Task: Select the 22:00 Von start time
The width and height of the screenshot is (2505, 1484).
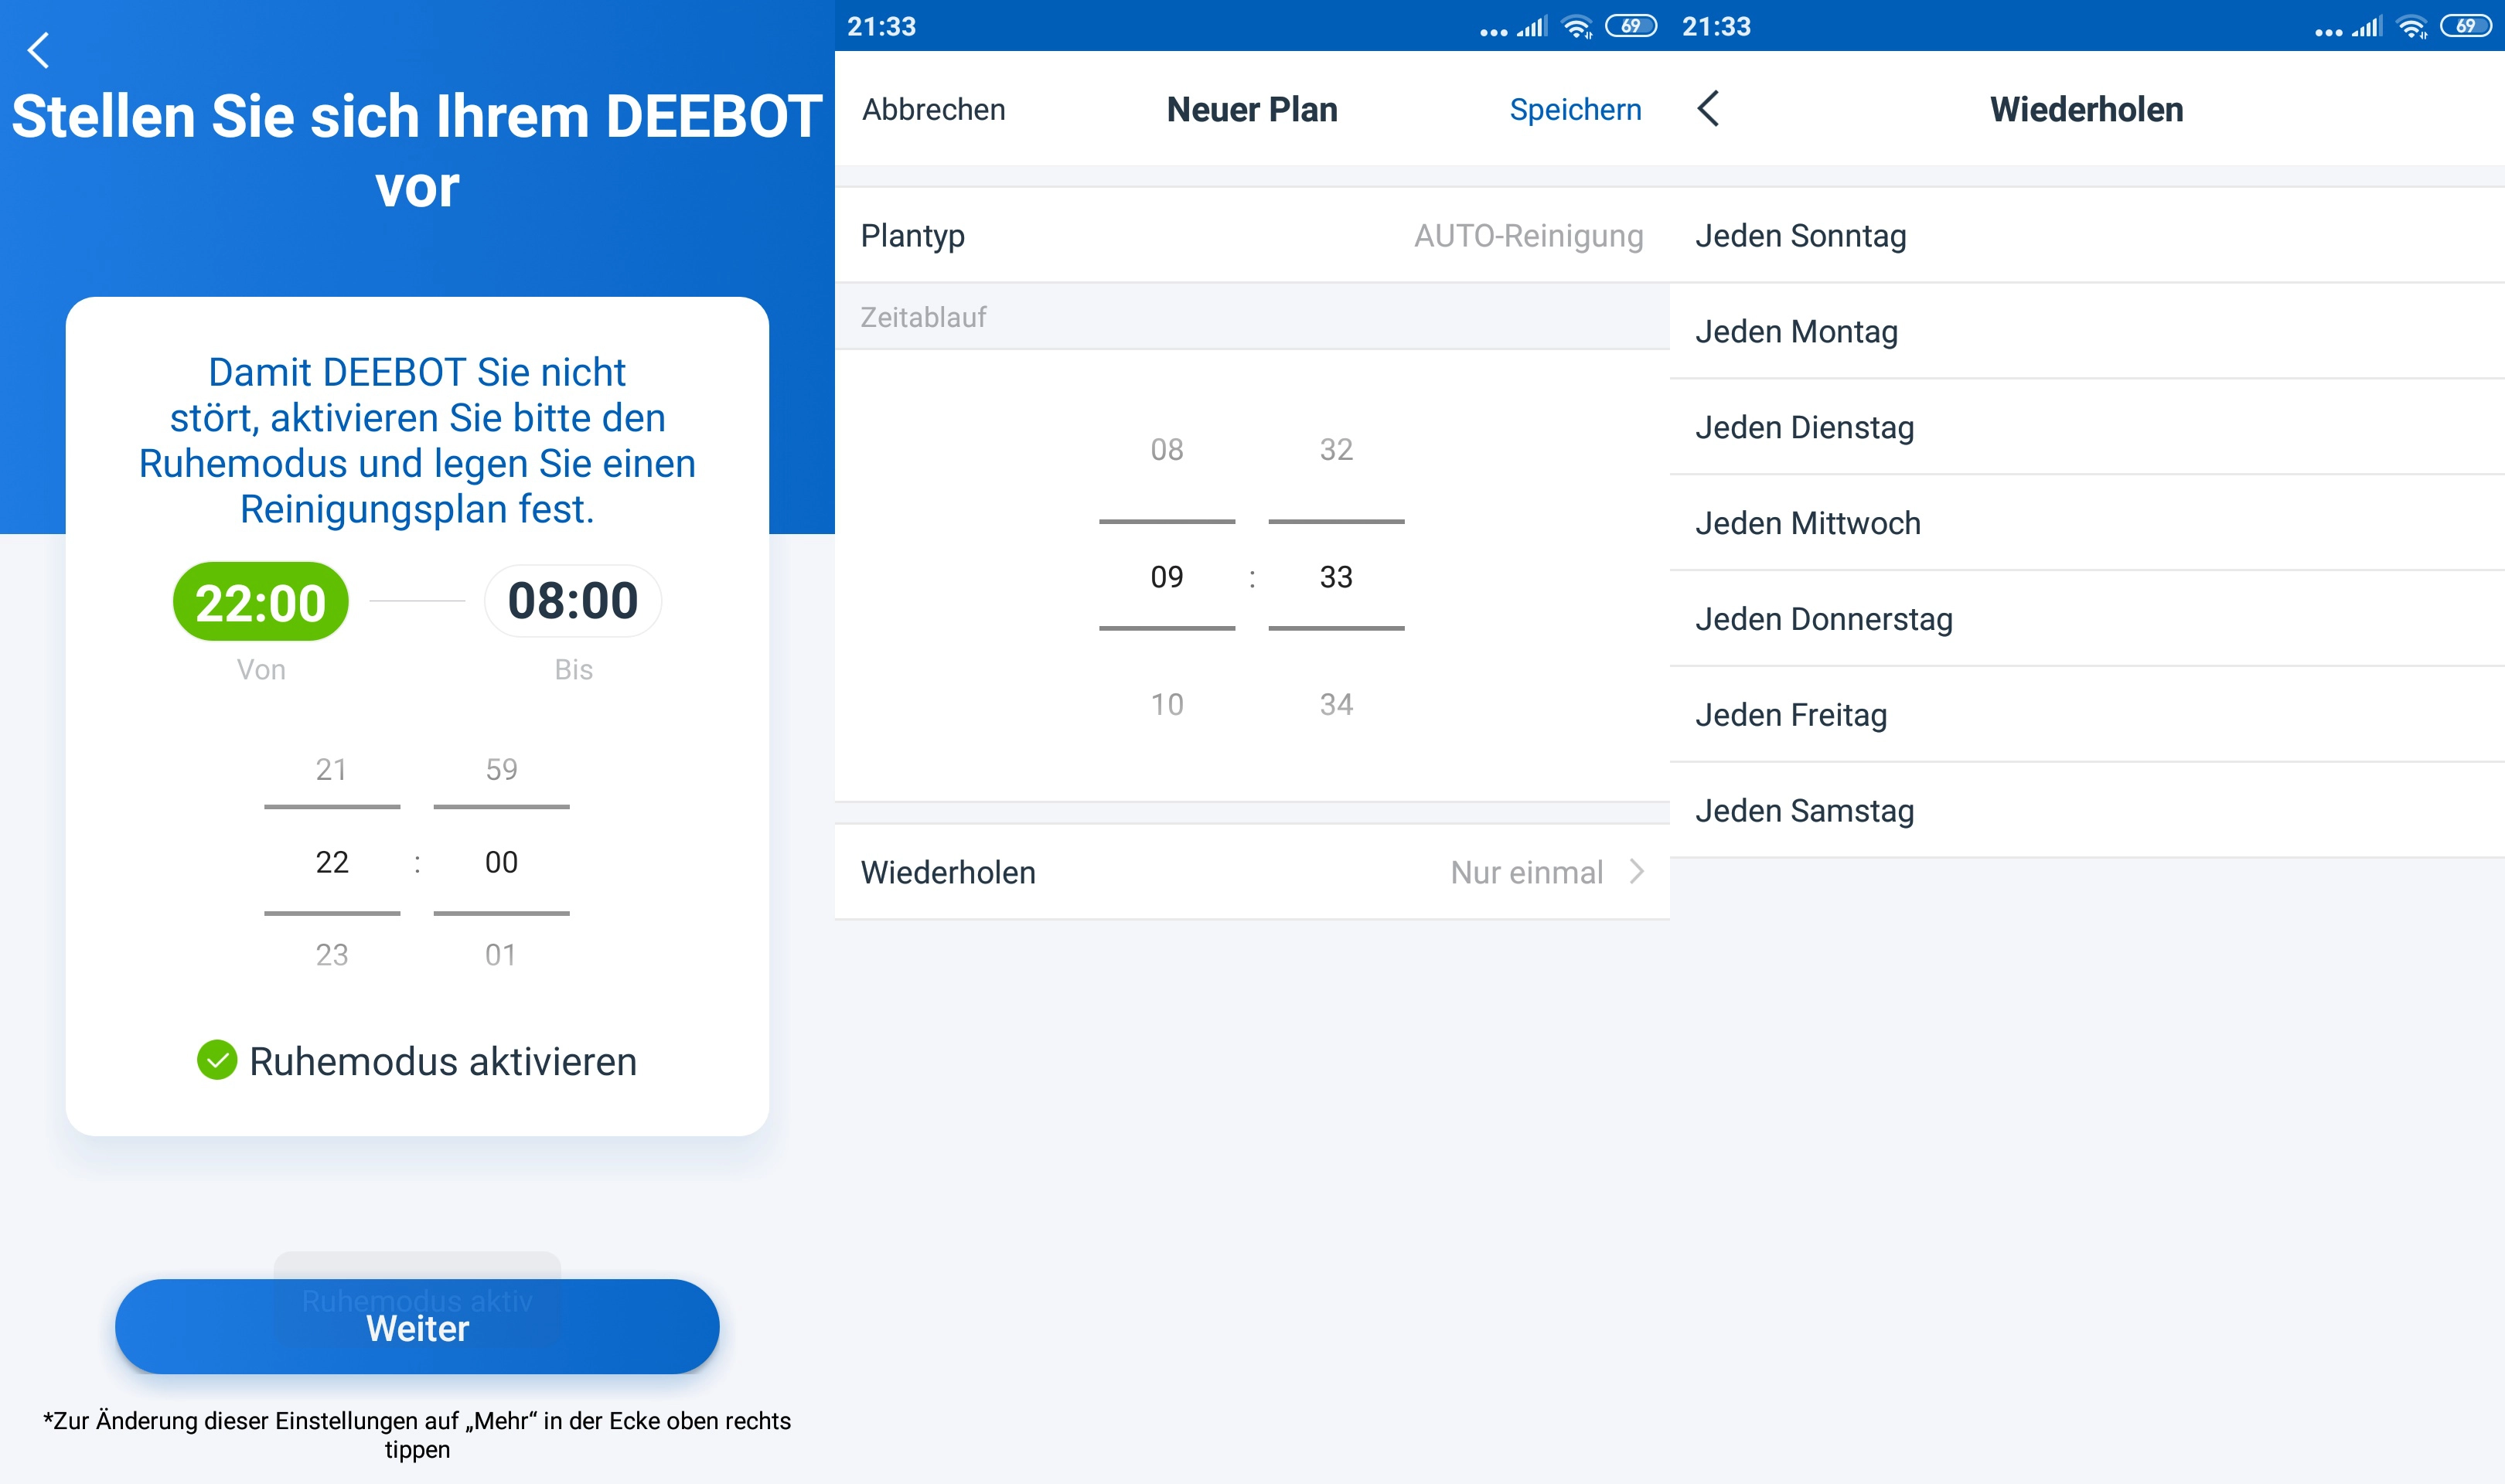Action: tap(261, 602)
